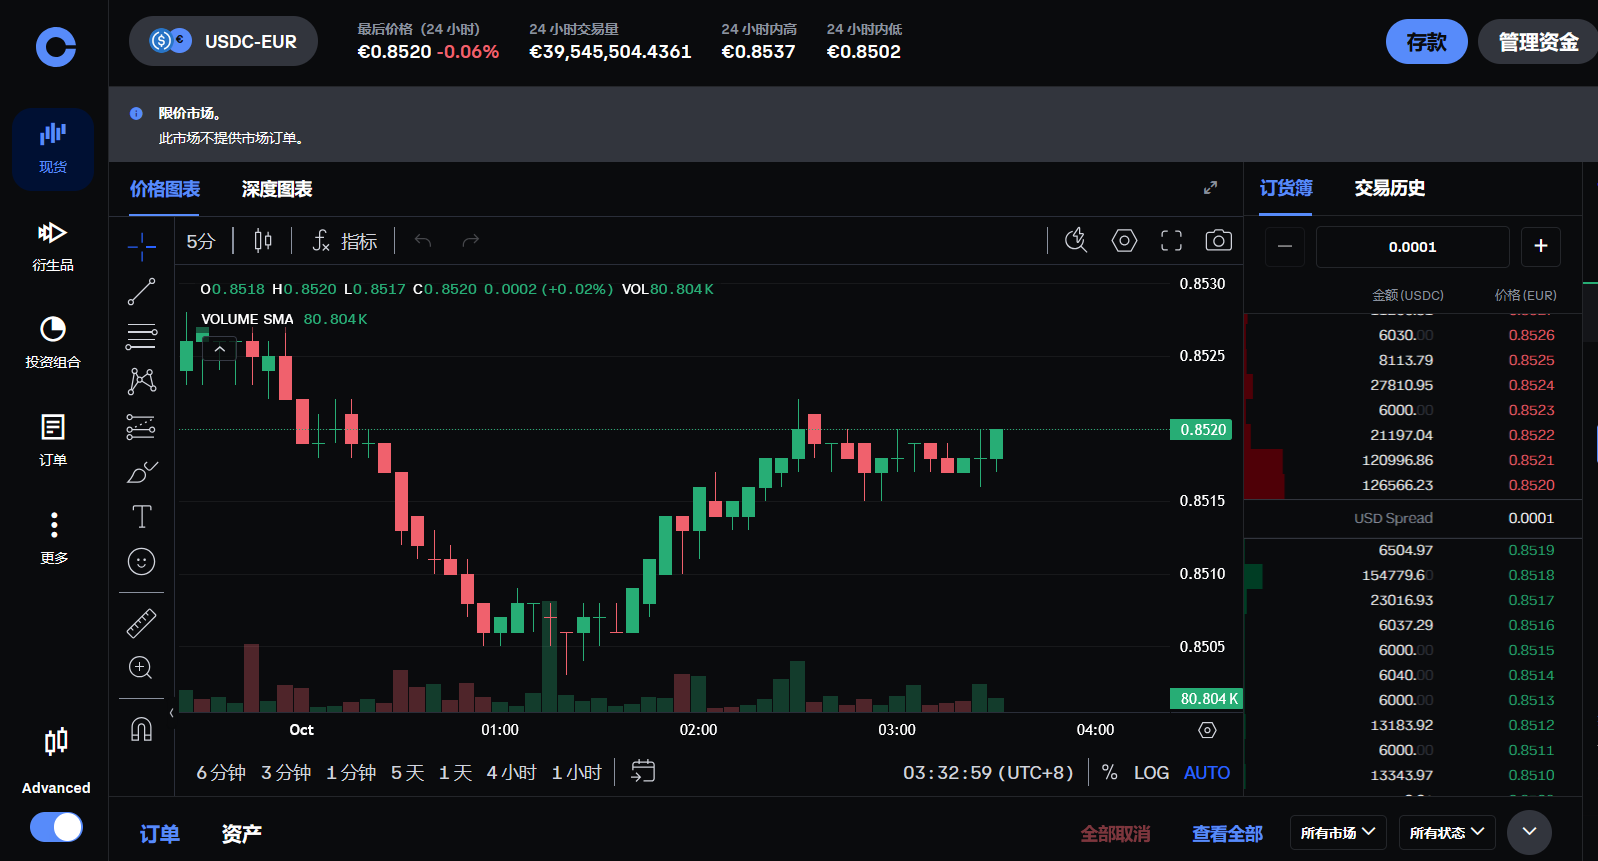Open the 所有状态 dropdown
The width and height of the screenshot is (1598, 861).
click(1446, 833)
